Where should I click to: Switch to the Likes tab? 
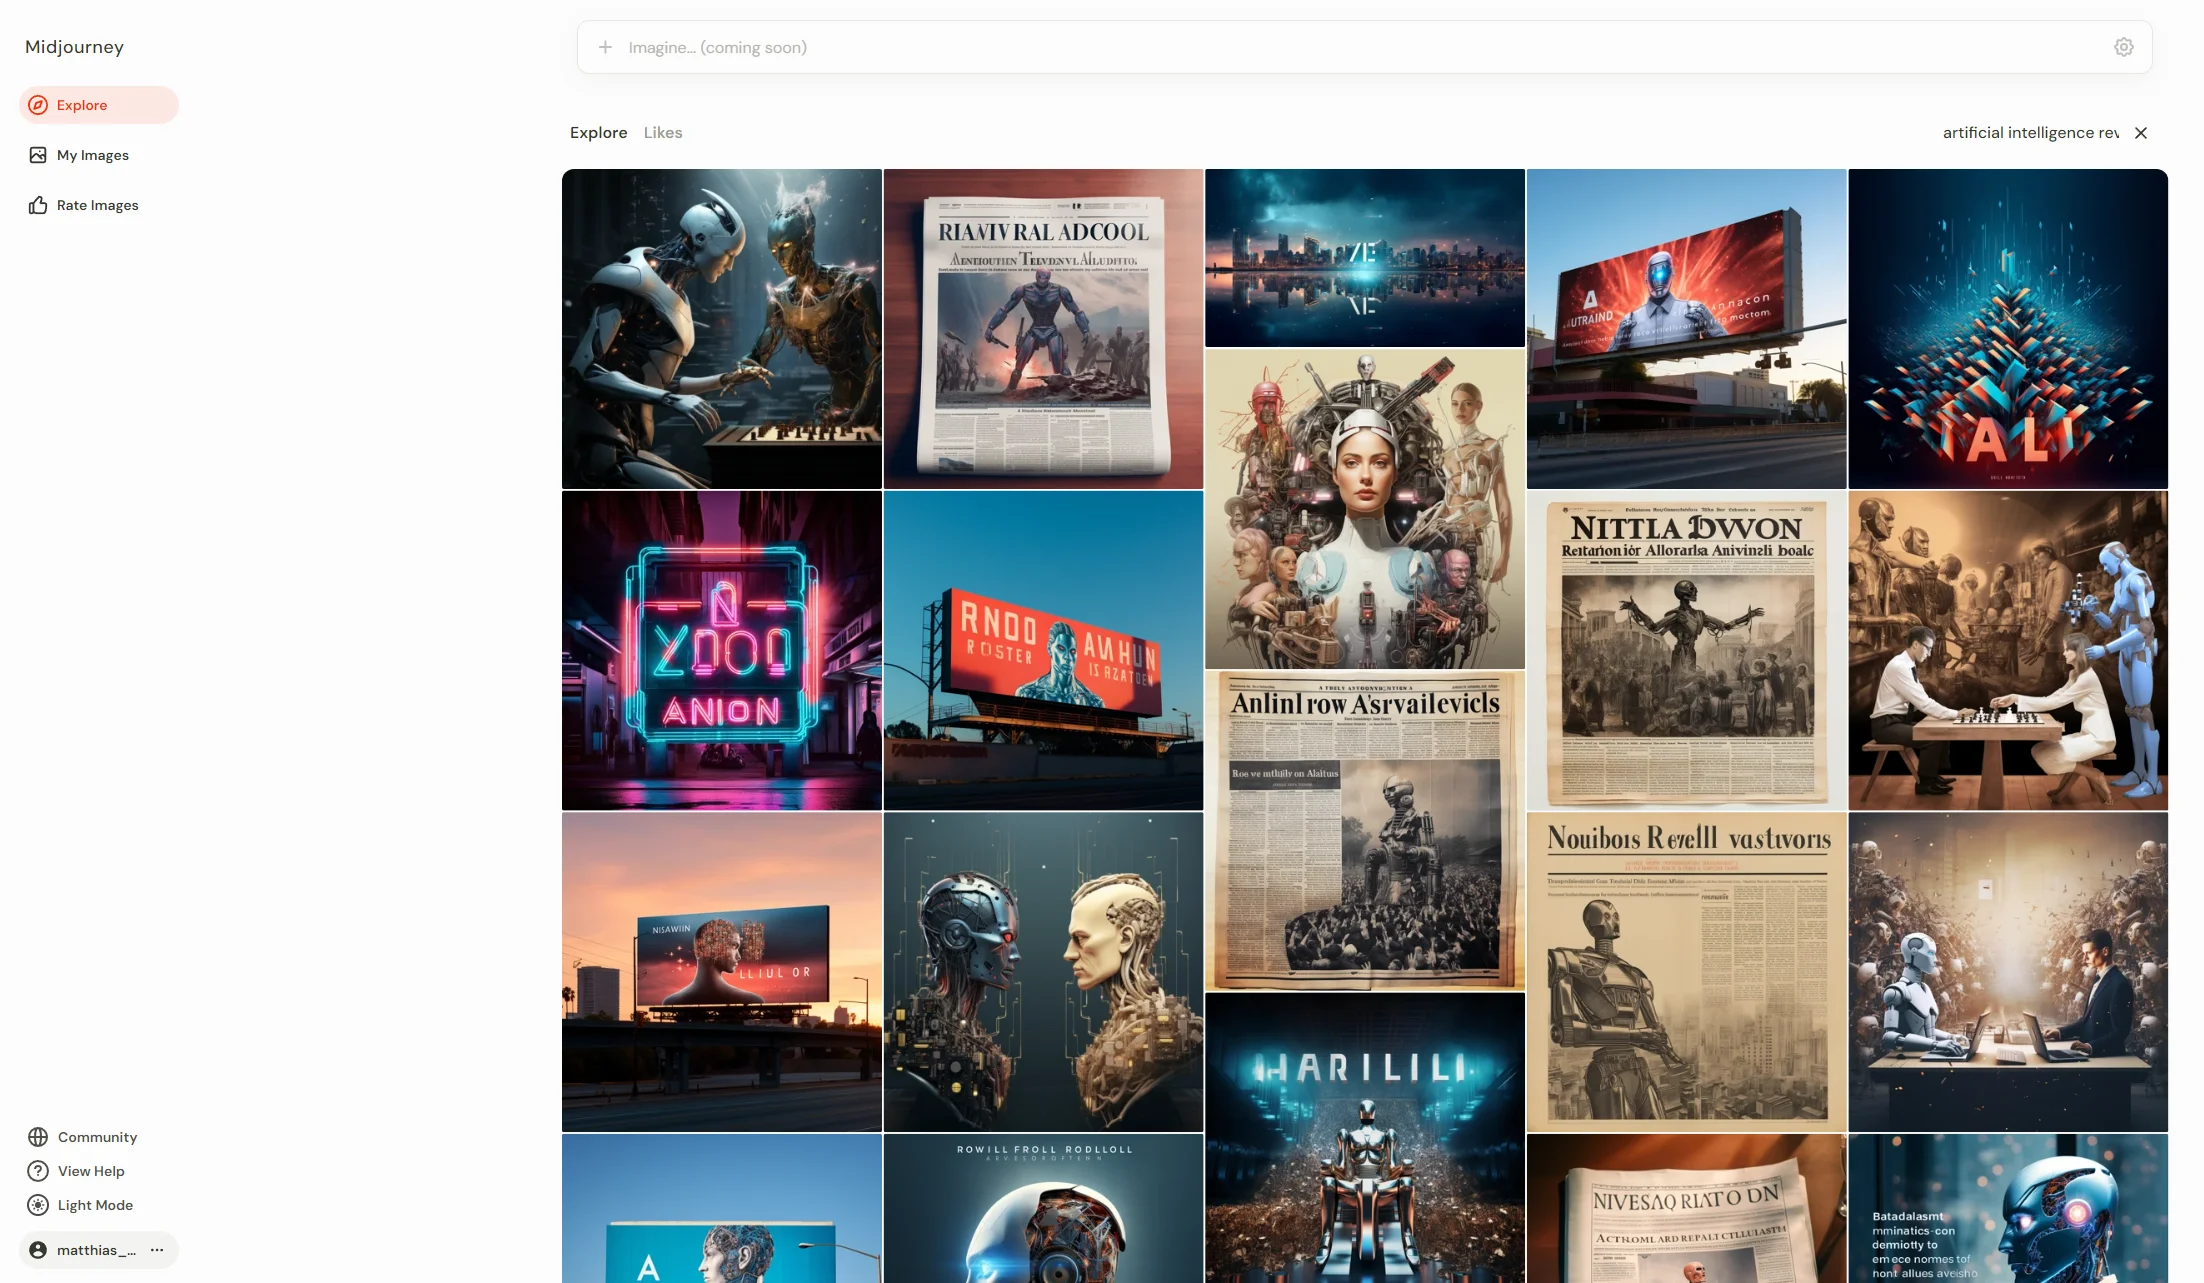pyautogui.click(x=663, y=133)
